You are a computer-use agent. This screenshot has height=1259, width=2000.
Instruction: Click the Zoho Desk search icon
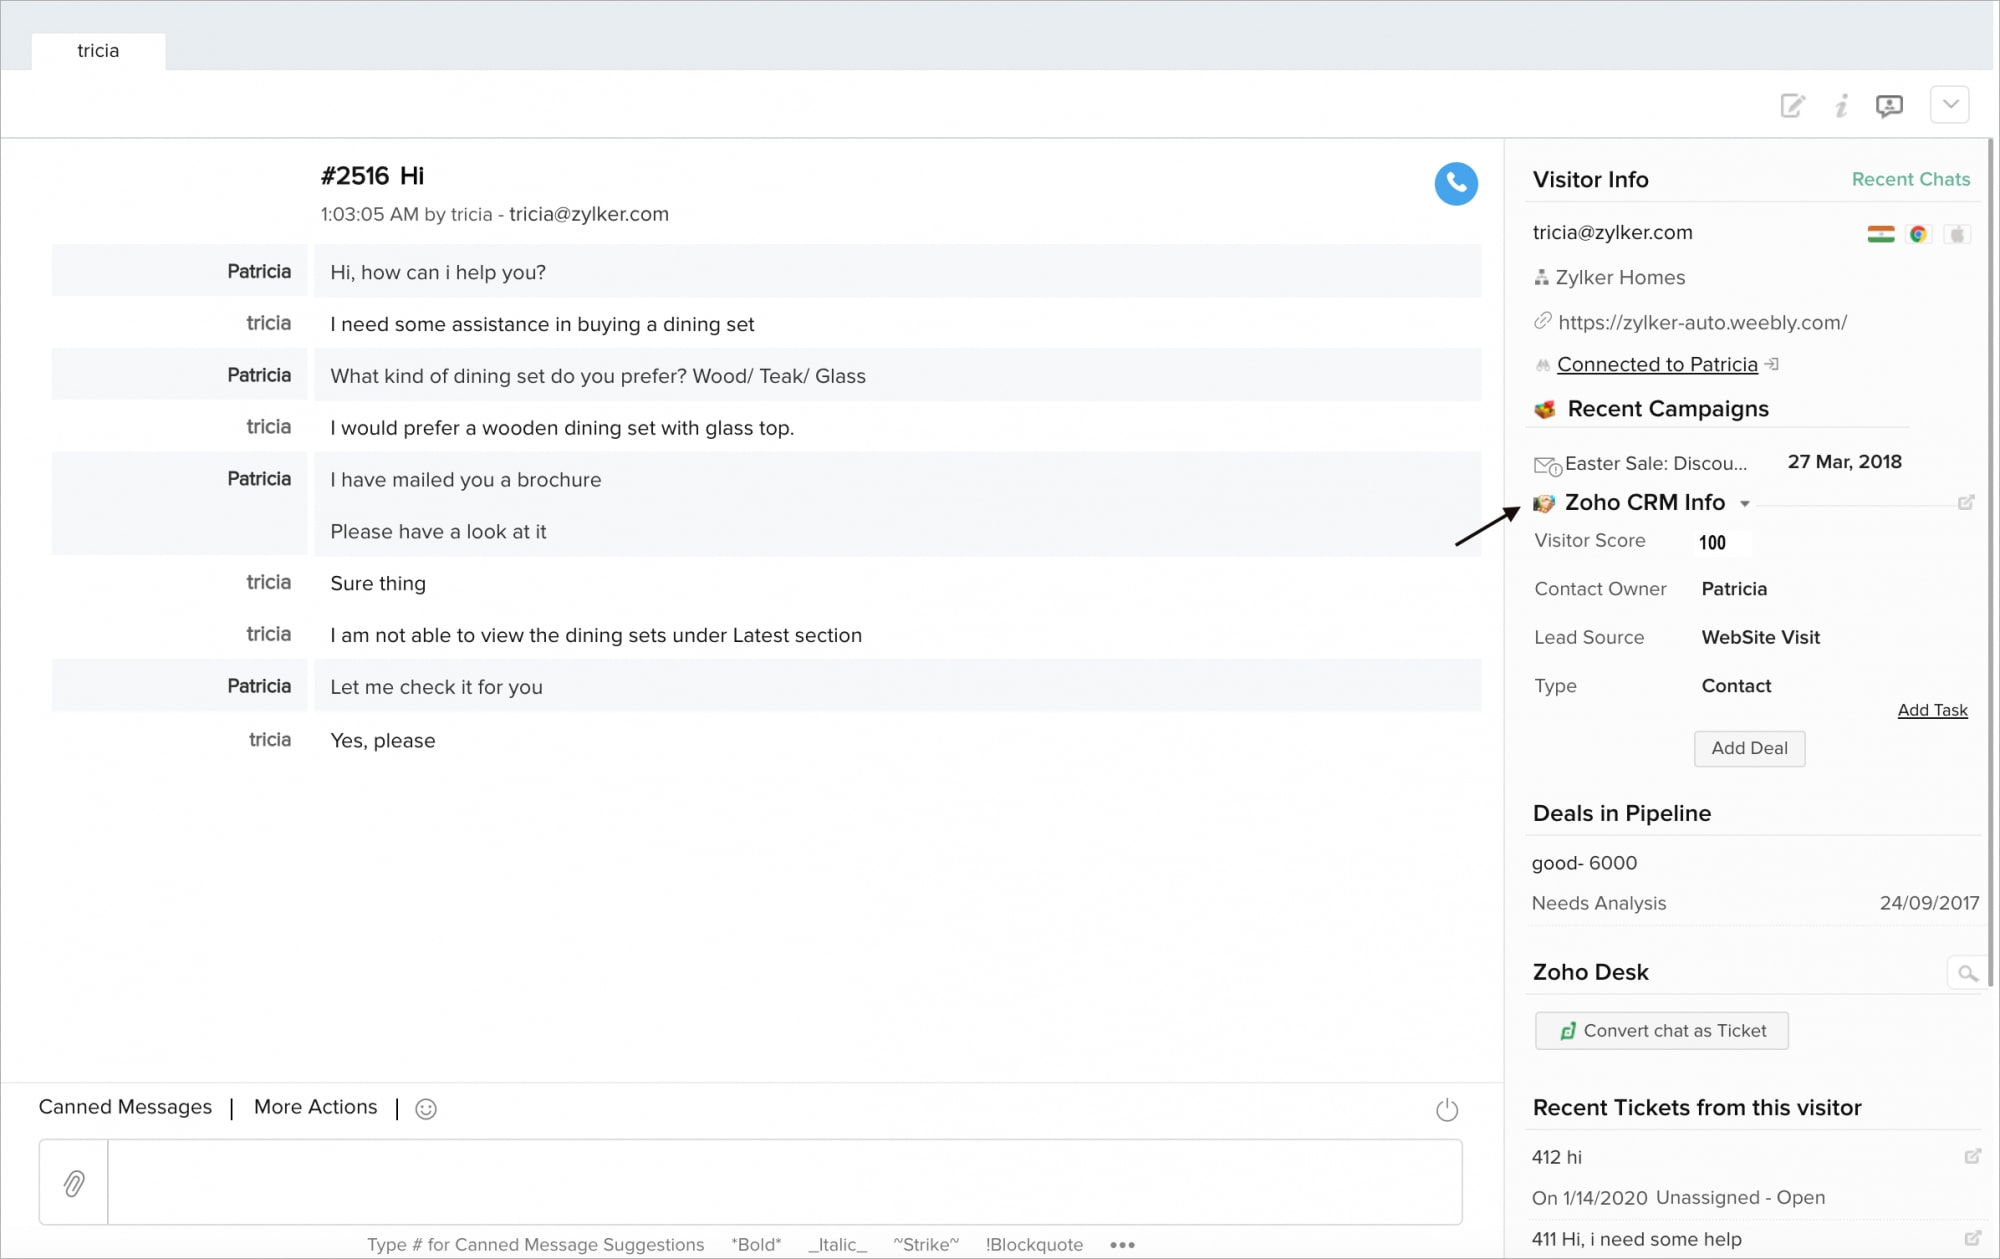(x=1967, y=973)
